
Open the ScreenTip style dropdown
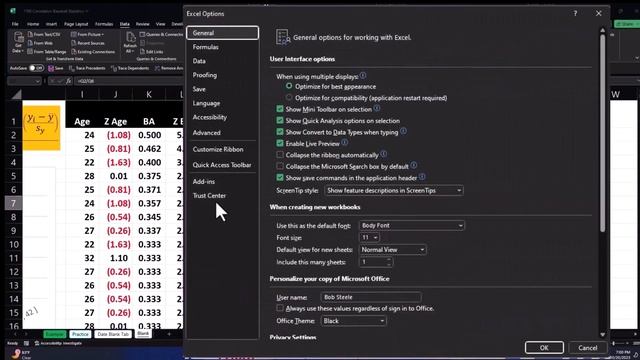[x=394, y=191]
